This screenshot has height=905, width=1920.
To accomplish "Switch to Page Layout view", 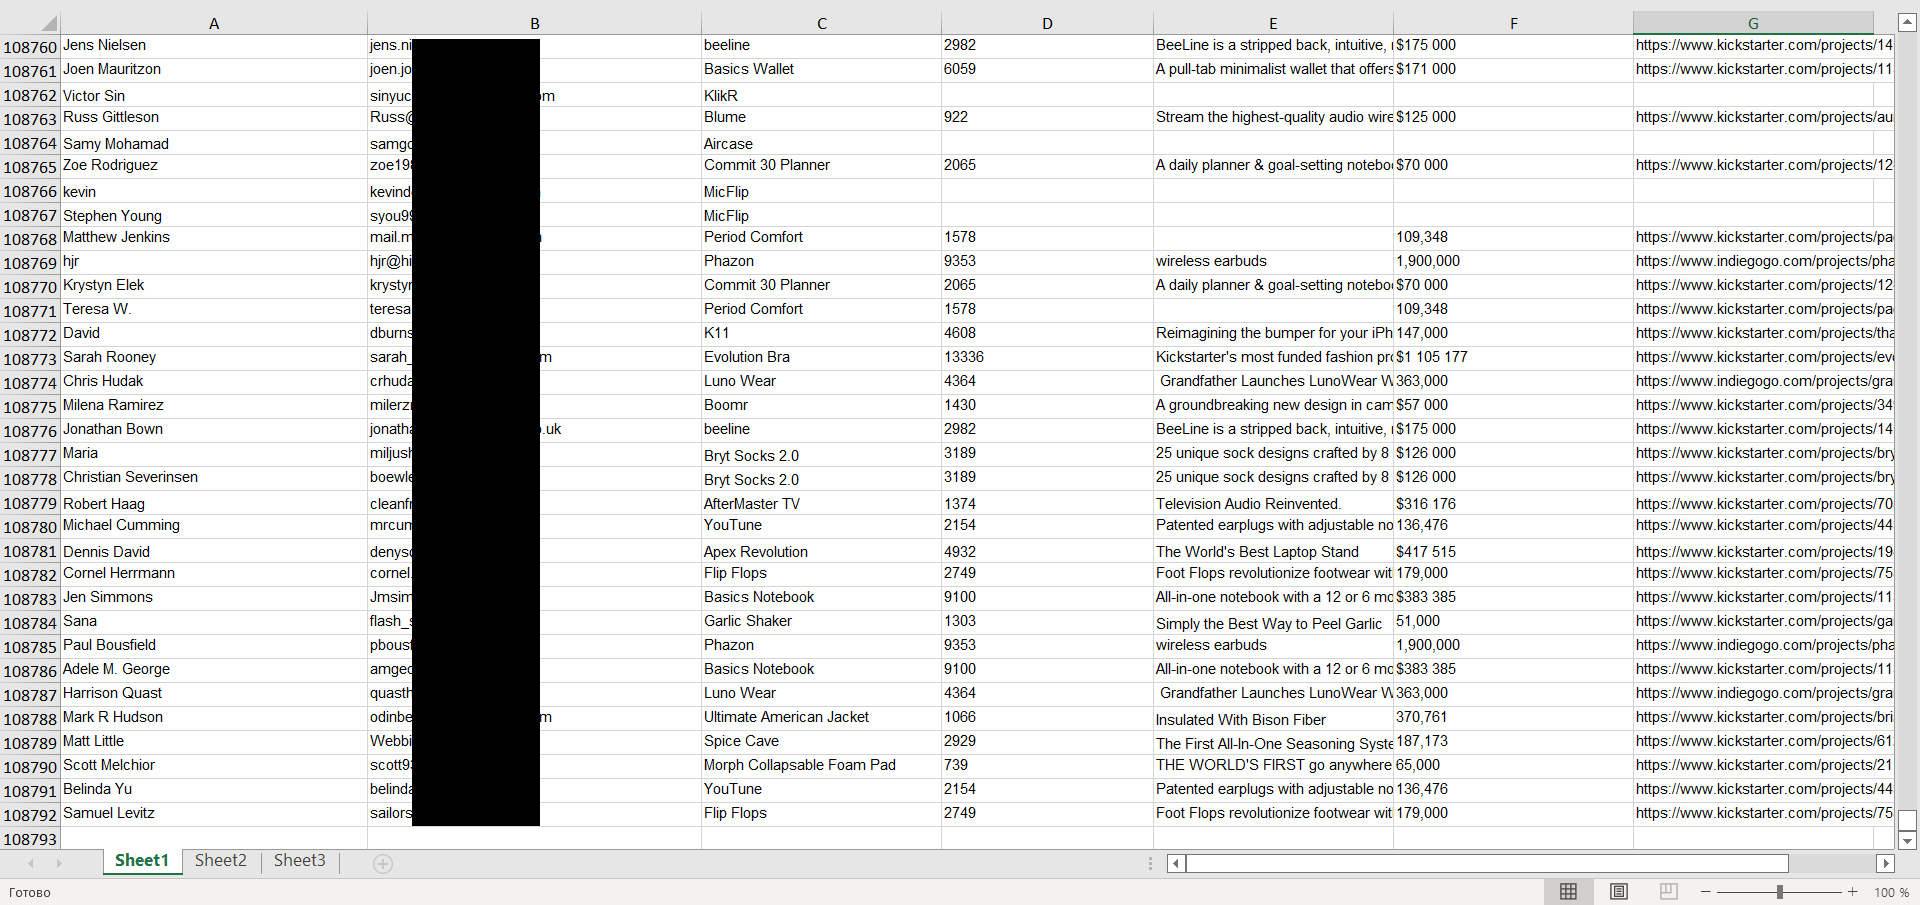I will [1618, 892].
